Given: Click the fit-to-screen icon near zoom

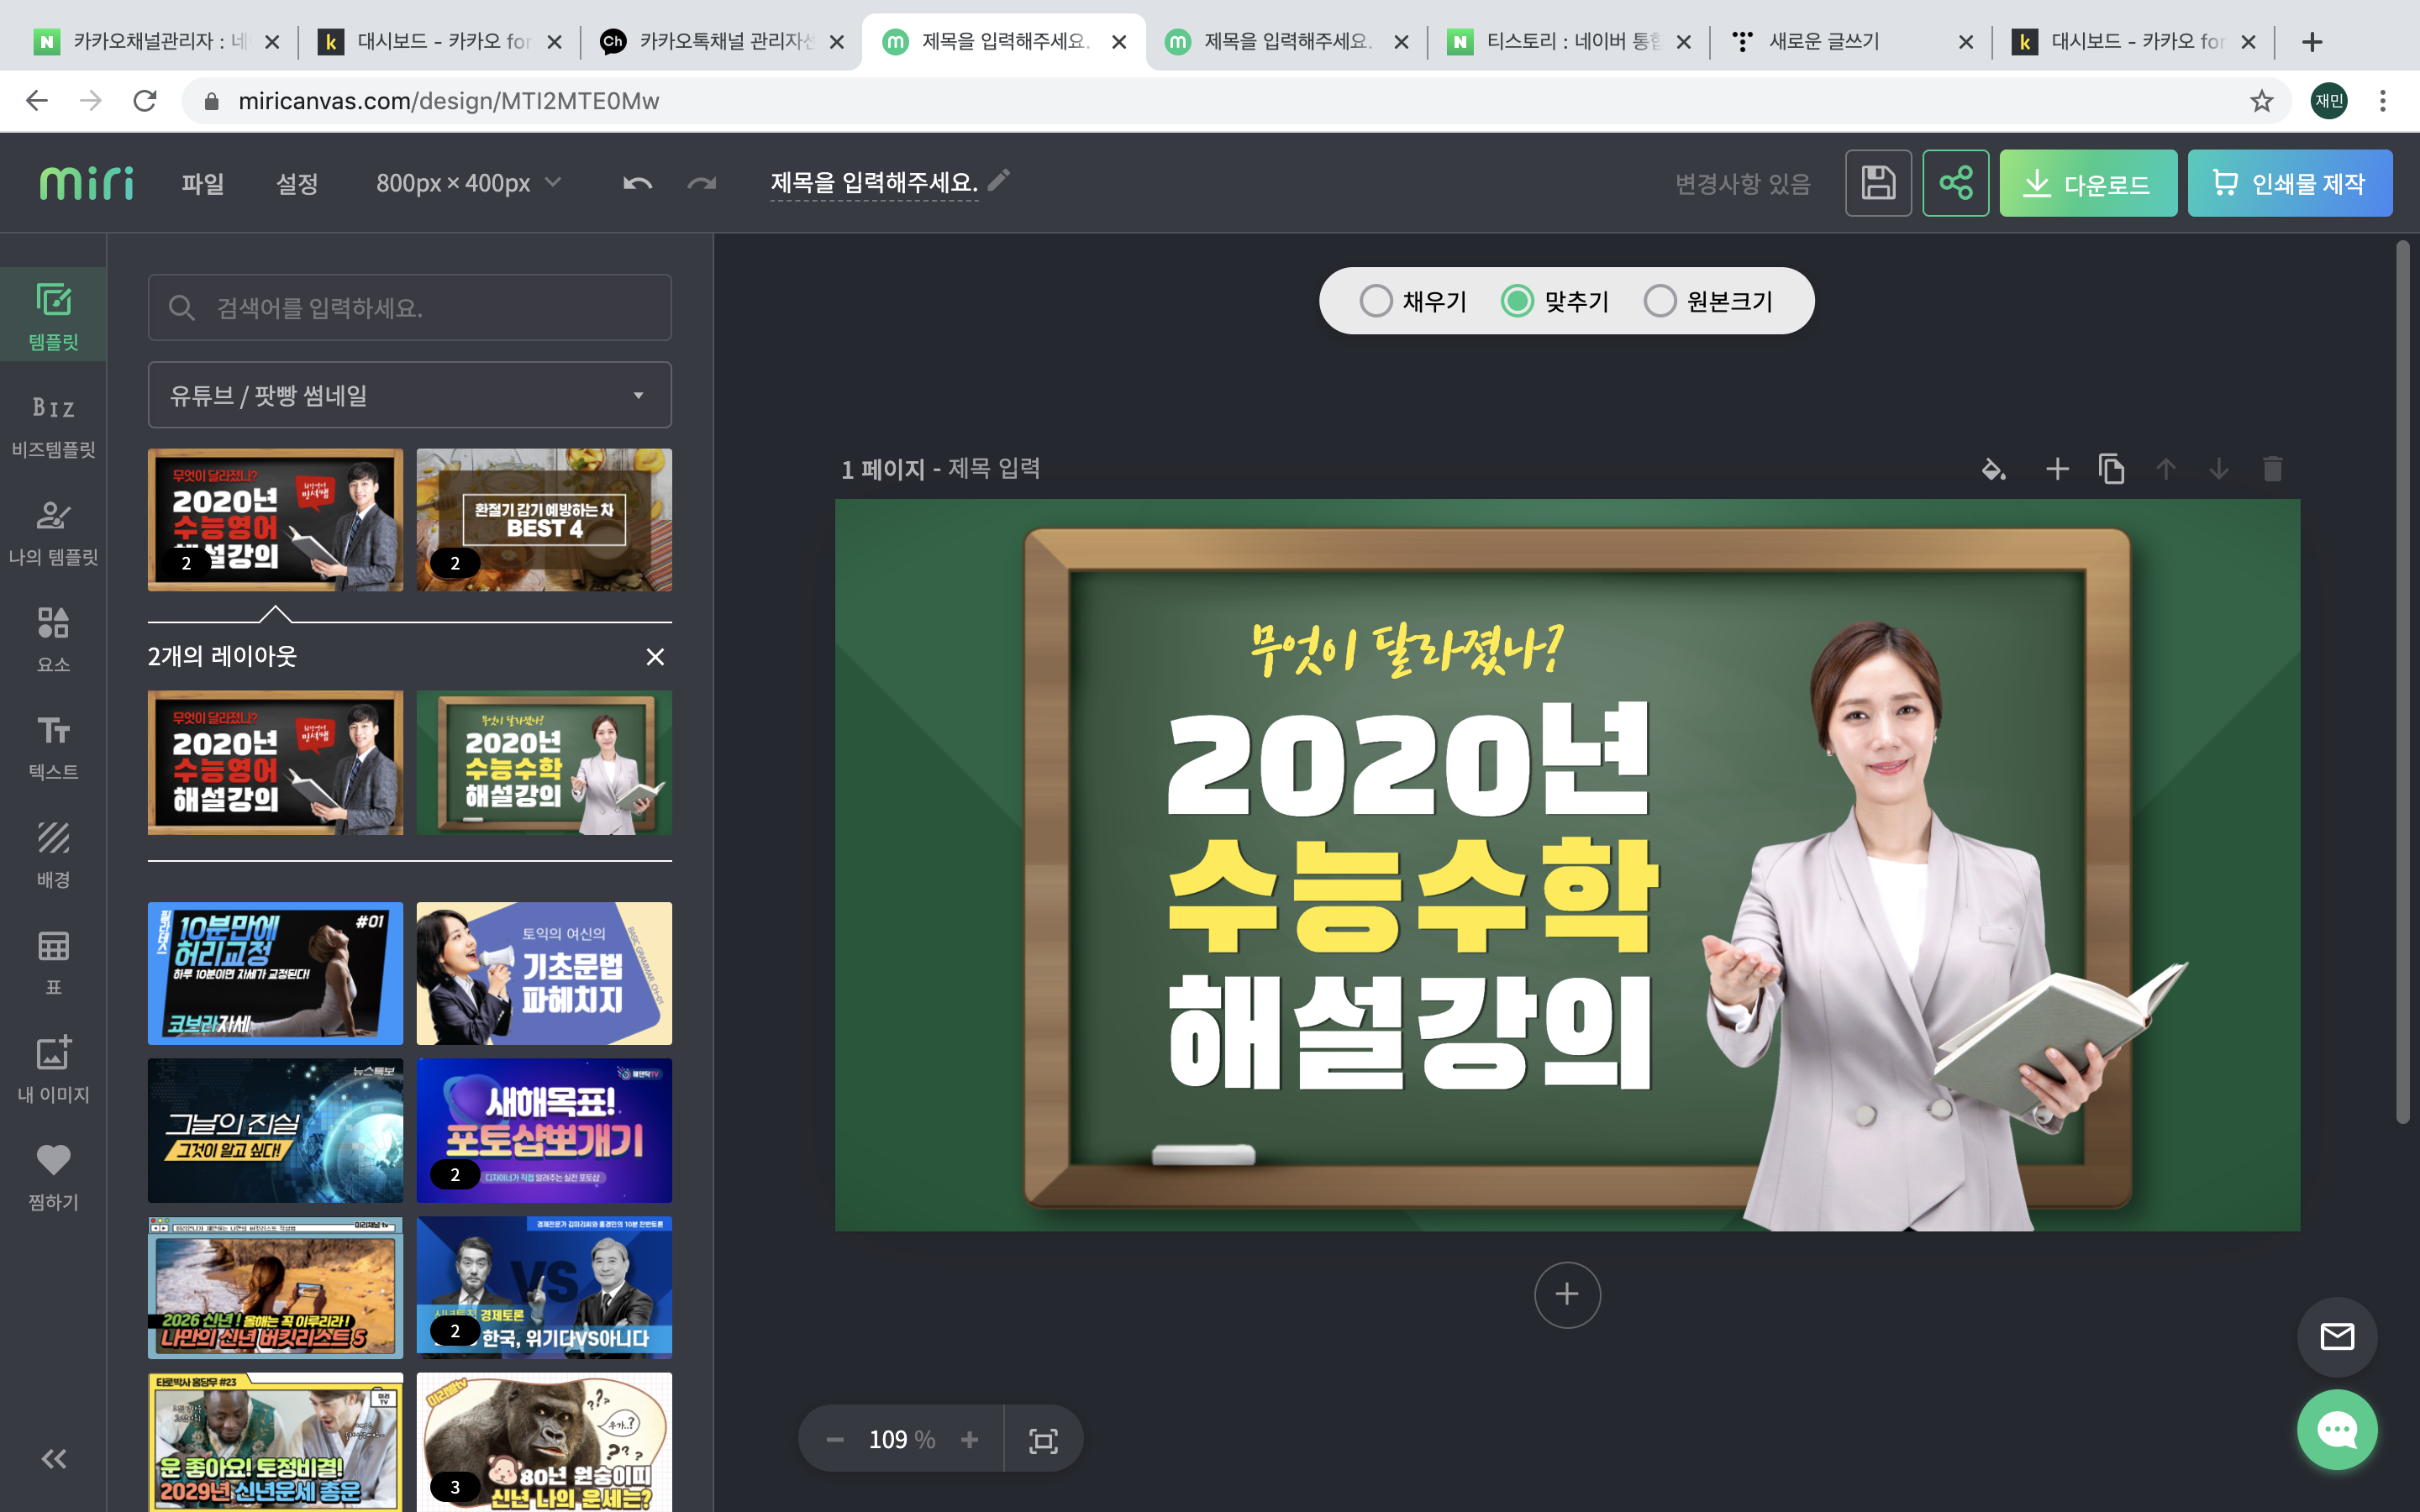Looking at the screenshot, I should 1043,1439.
